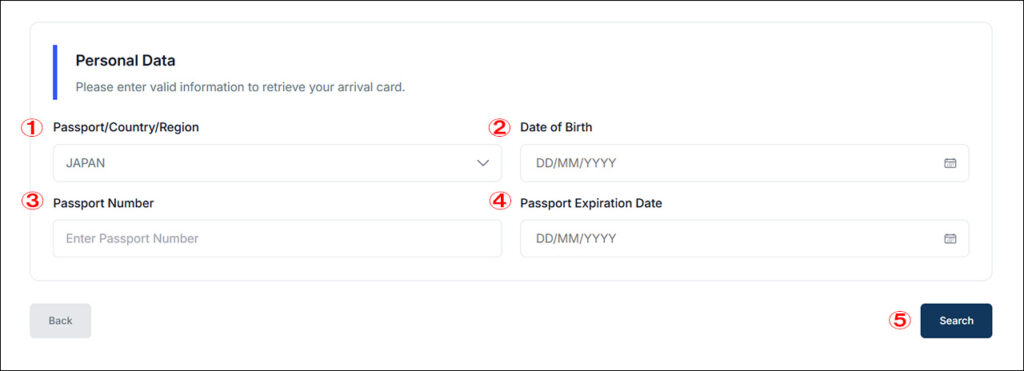Click the red circled number 3 marker
1024x371 pixels.
pyautogui.click(x=31, y=201)
